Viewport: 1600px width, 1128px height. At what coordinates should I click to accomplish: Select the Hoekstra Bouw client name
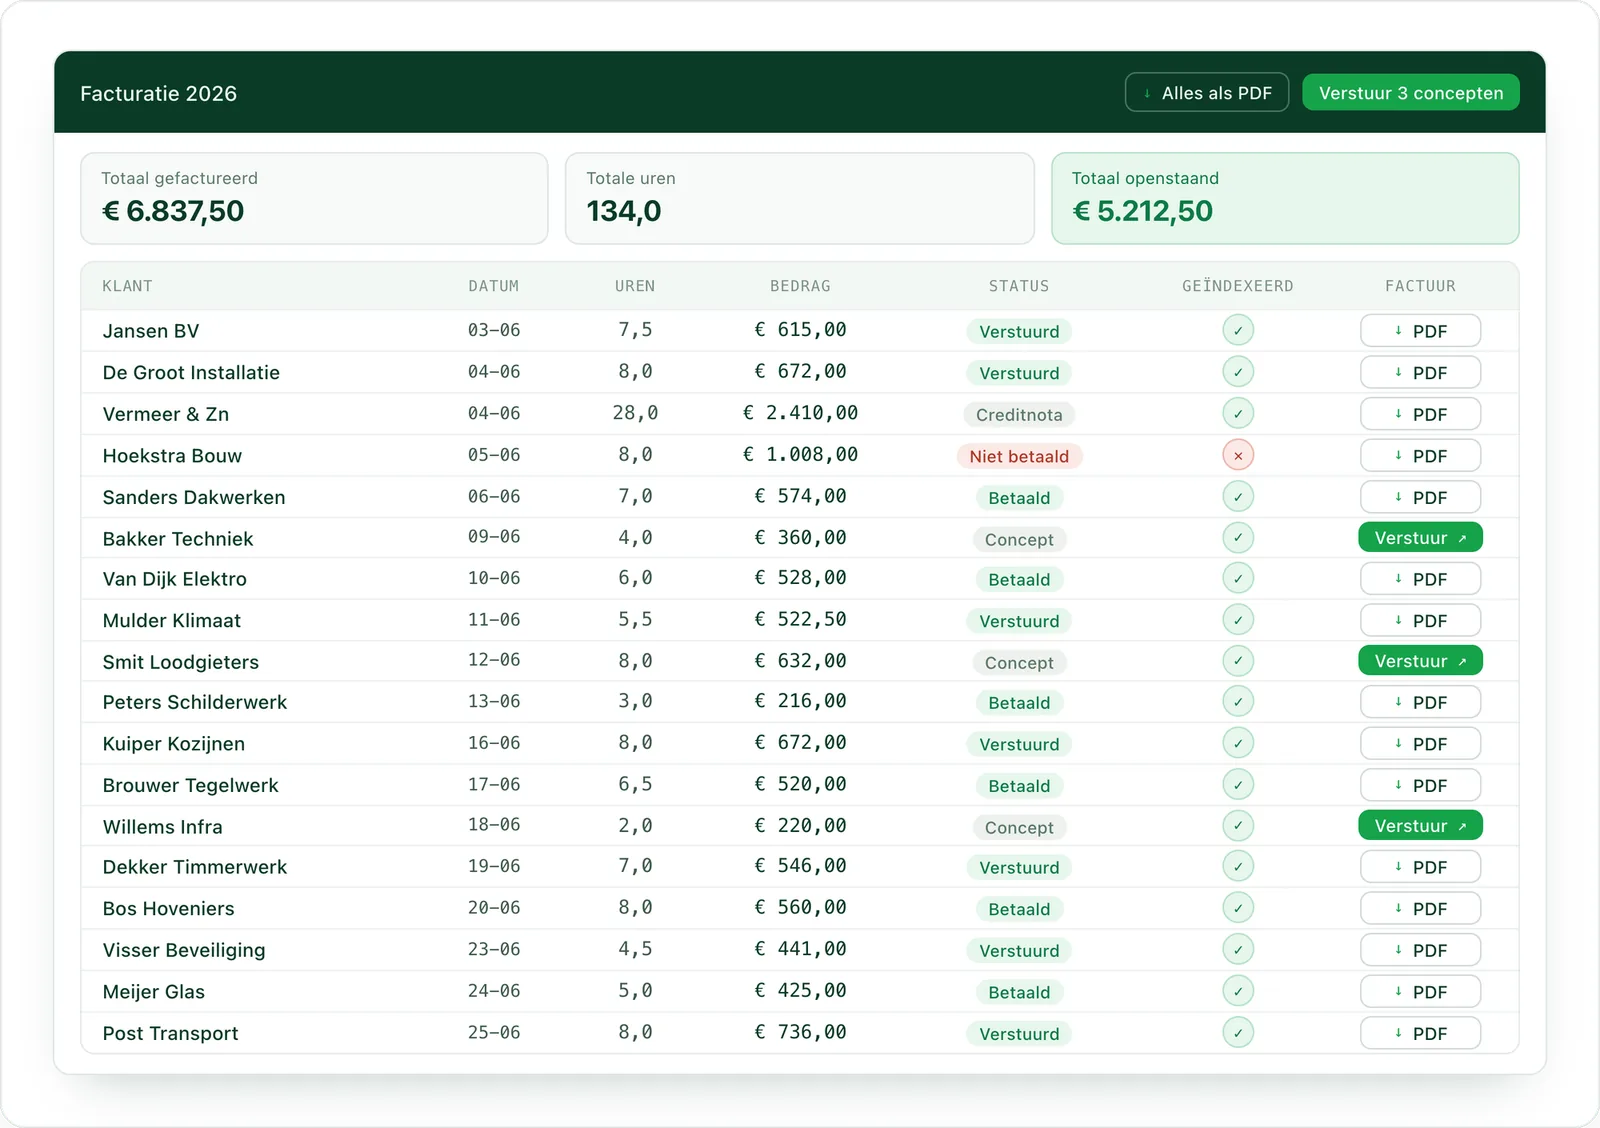pos(172,456)
